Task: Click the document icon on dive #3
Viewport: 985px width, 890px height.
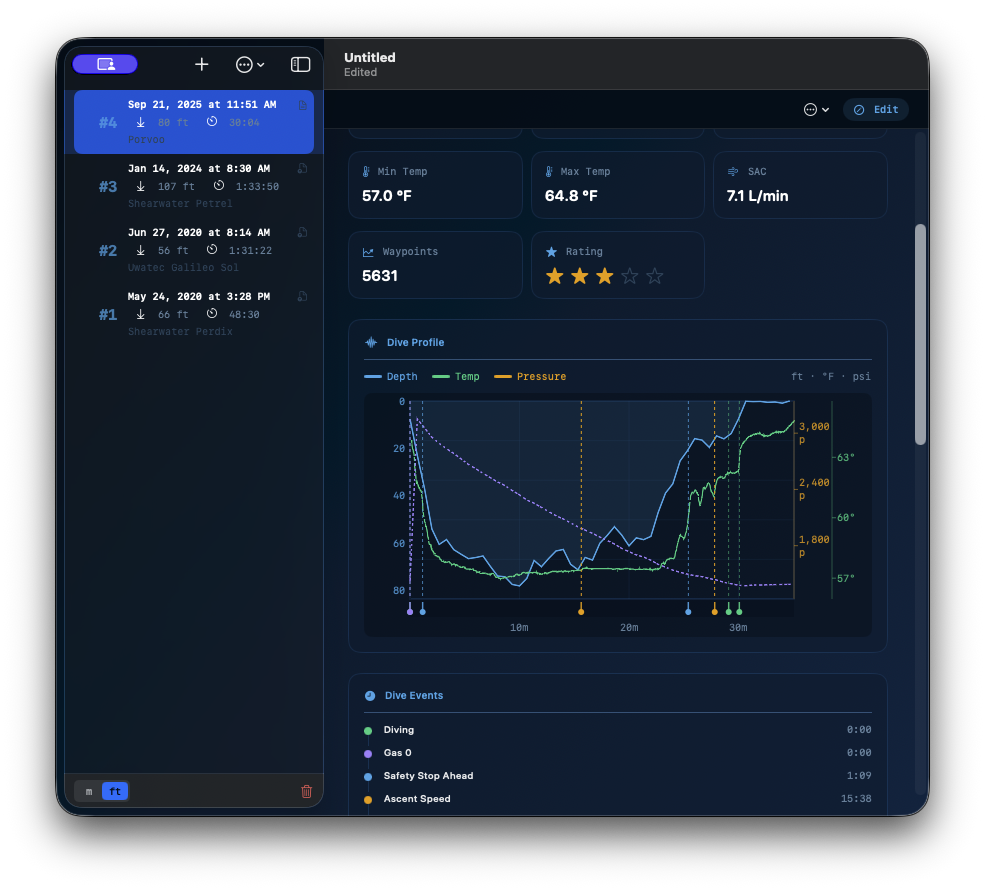Action: [x=303, y=169]
